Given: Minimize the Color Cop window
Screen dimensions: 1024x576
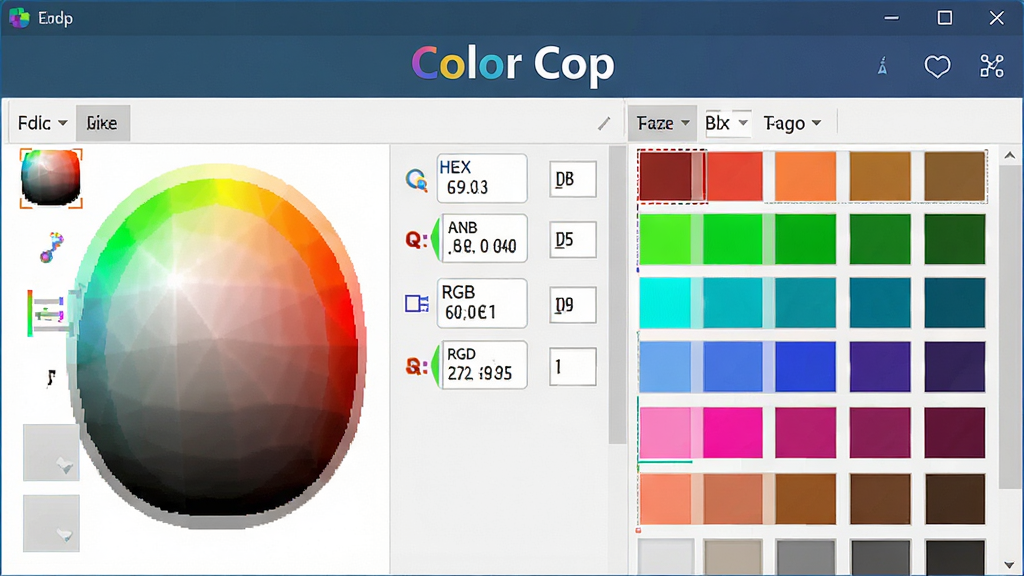Looking at the screenshot, I should [x=891, y=18].
